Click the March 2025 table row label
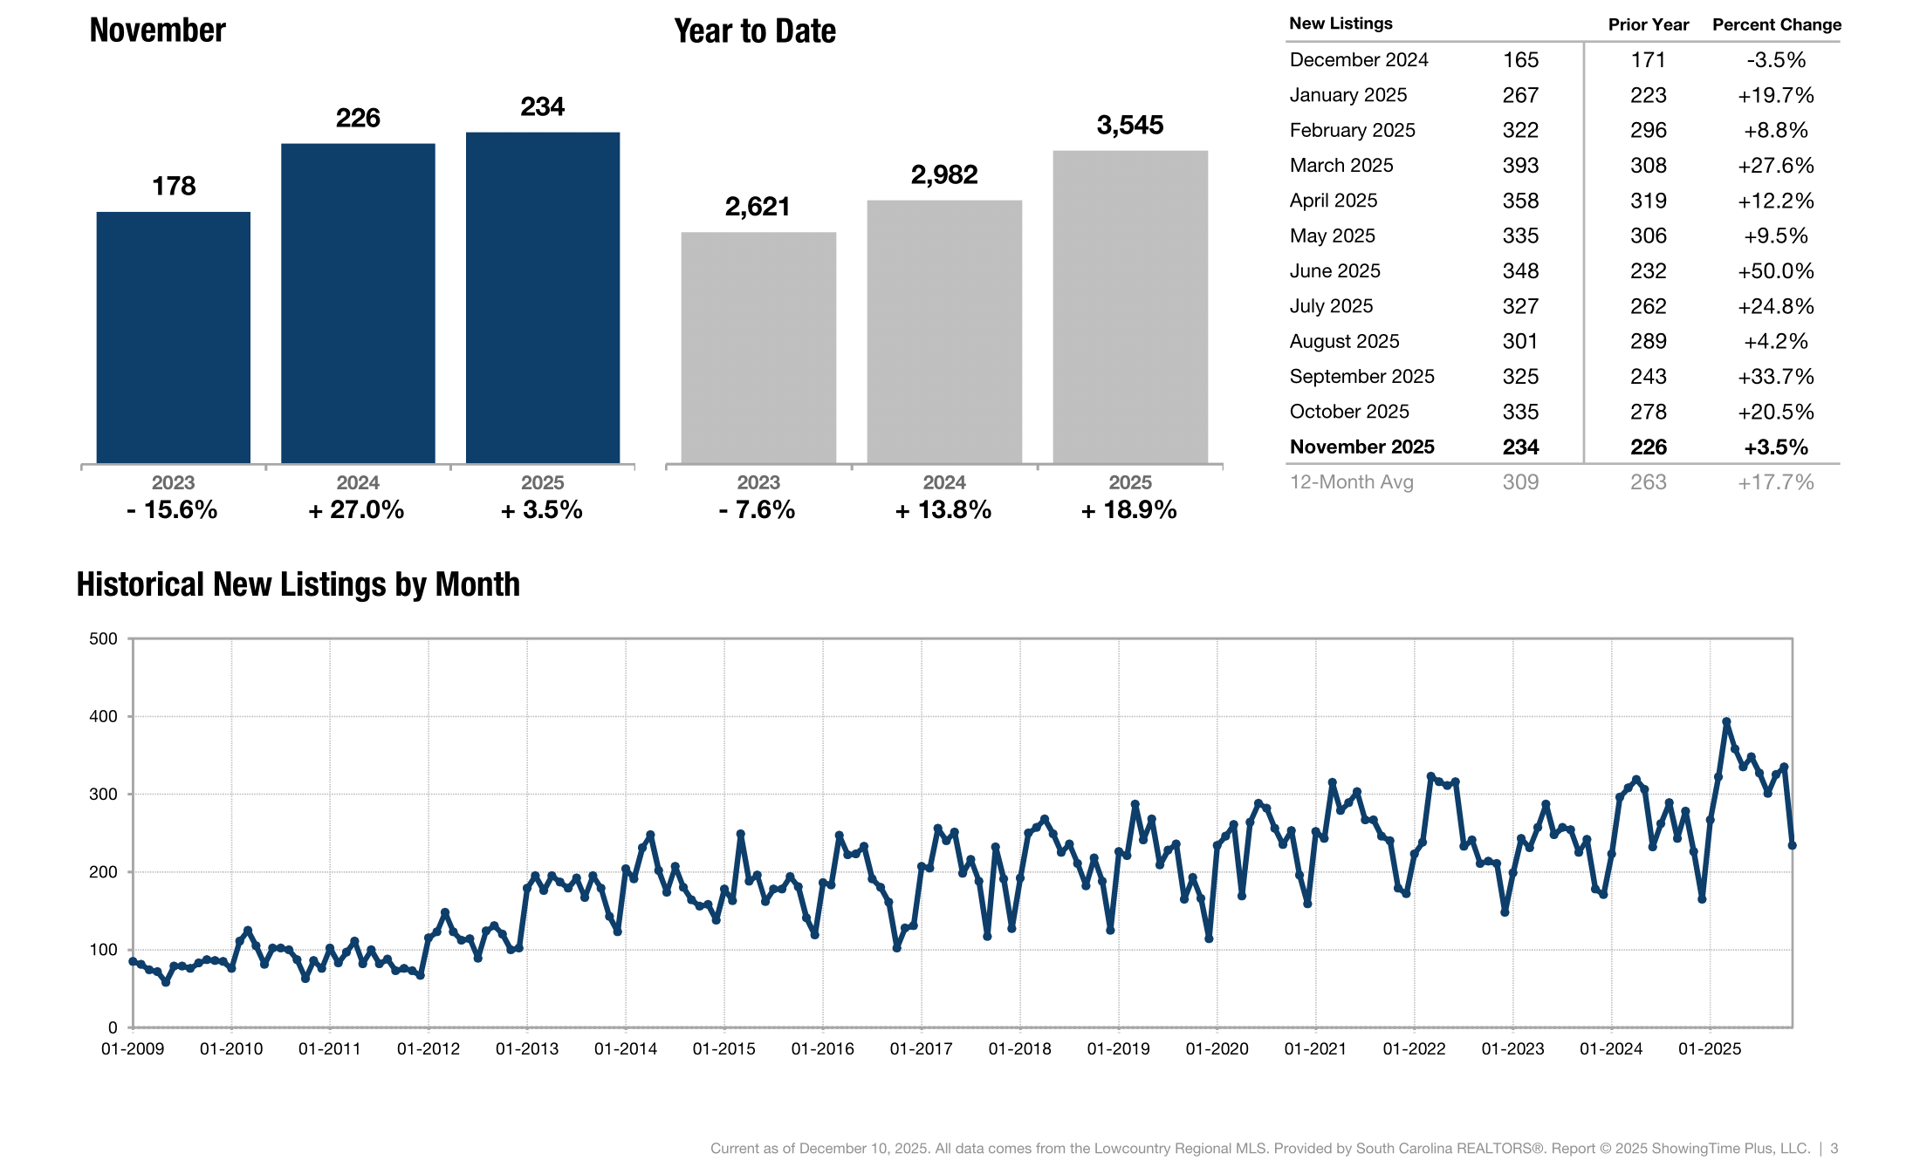 [x=1341, y=165]
